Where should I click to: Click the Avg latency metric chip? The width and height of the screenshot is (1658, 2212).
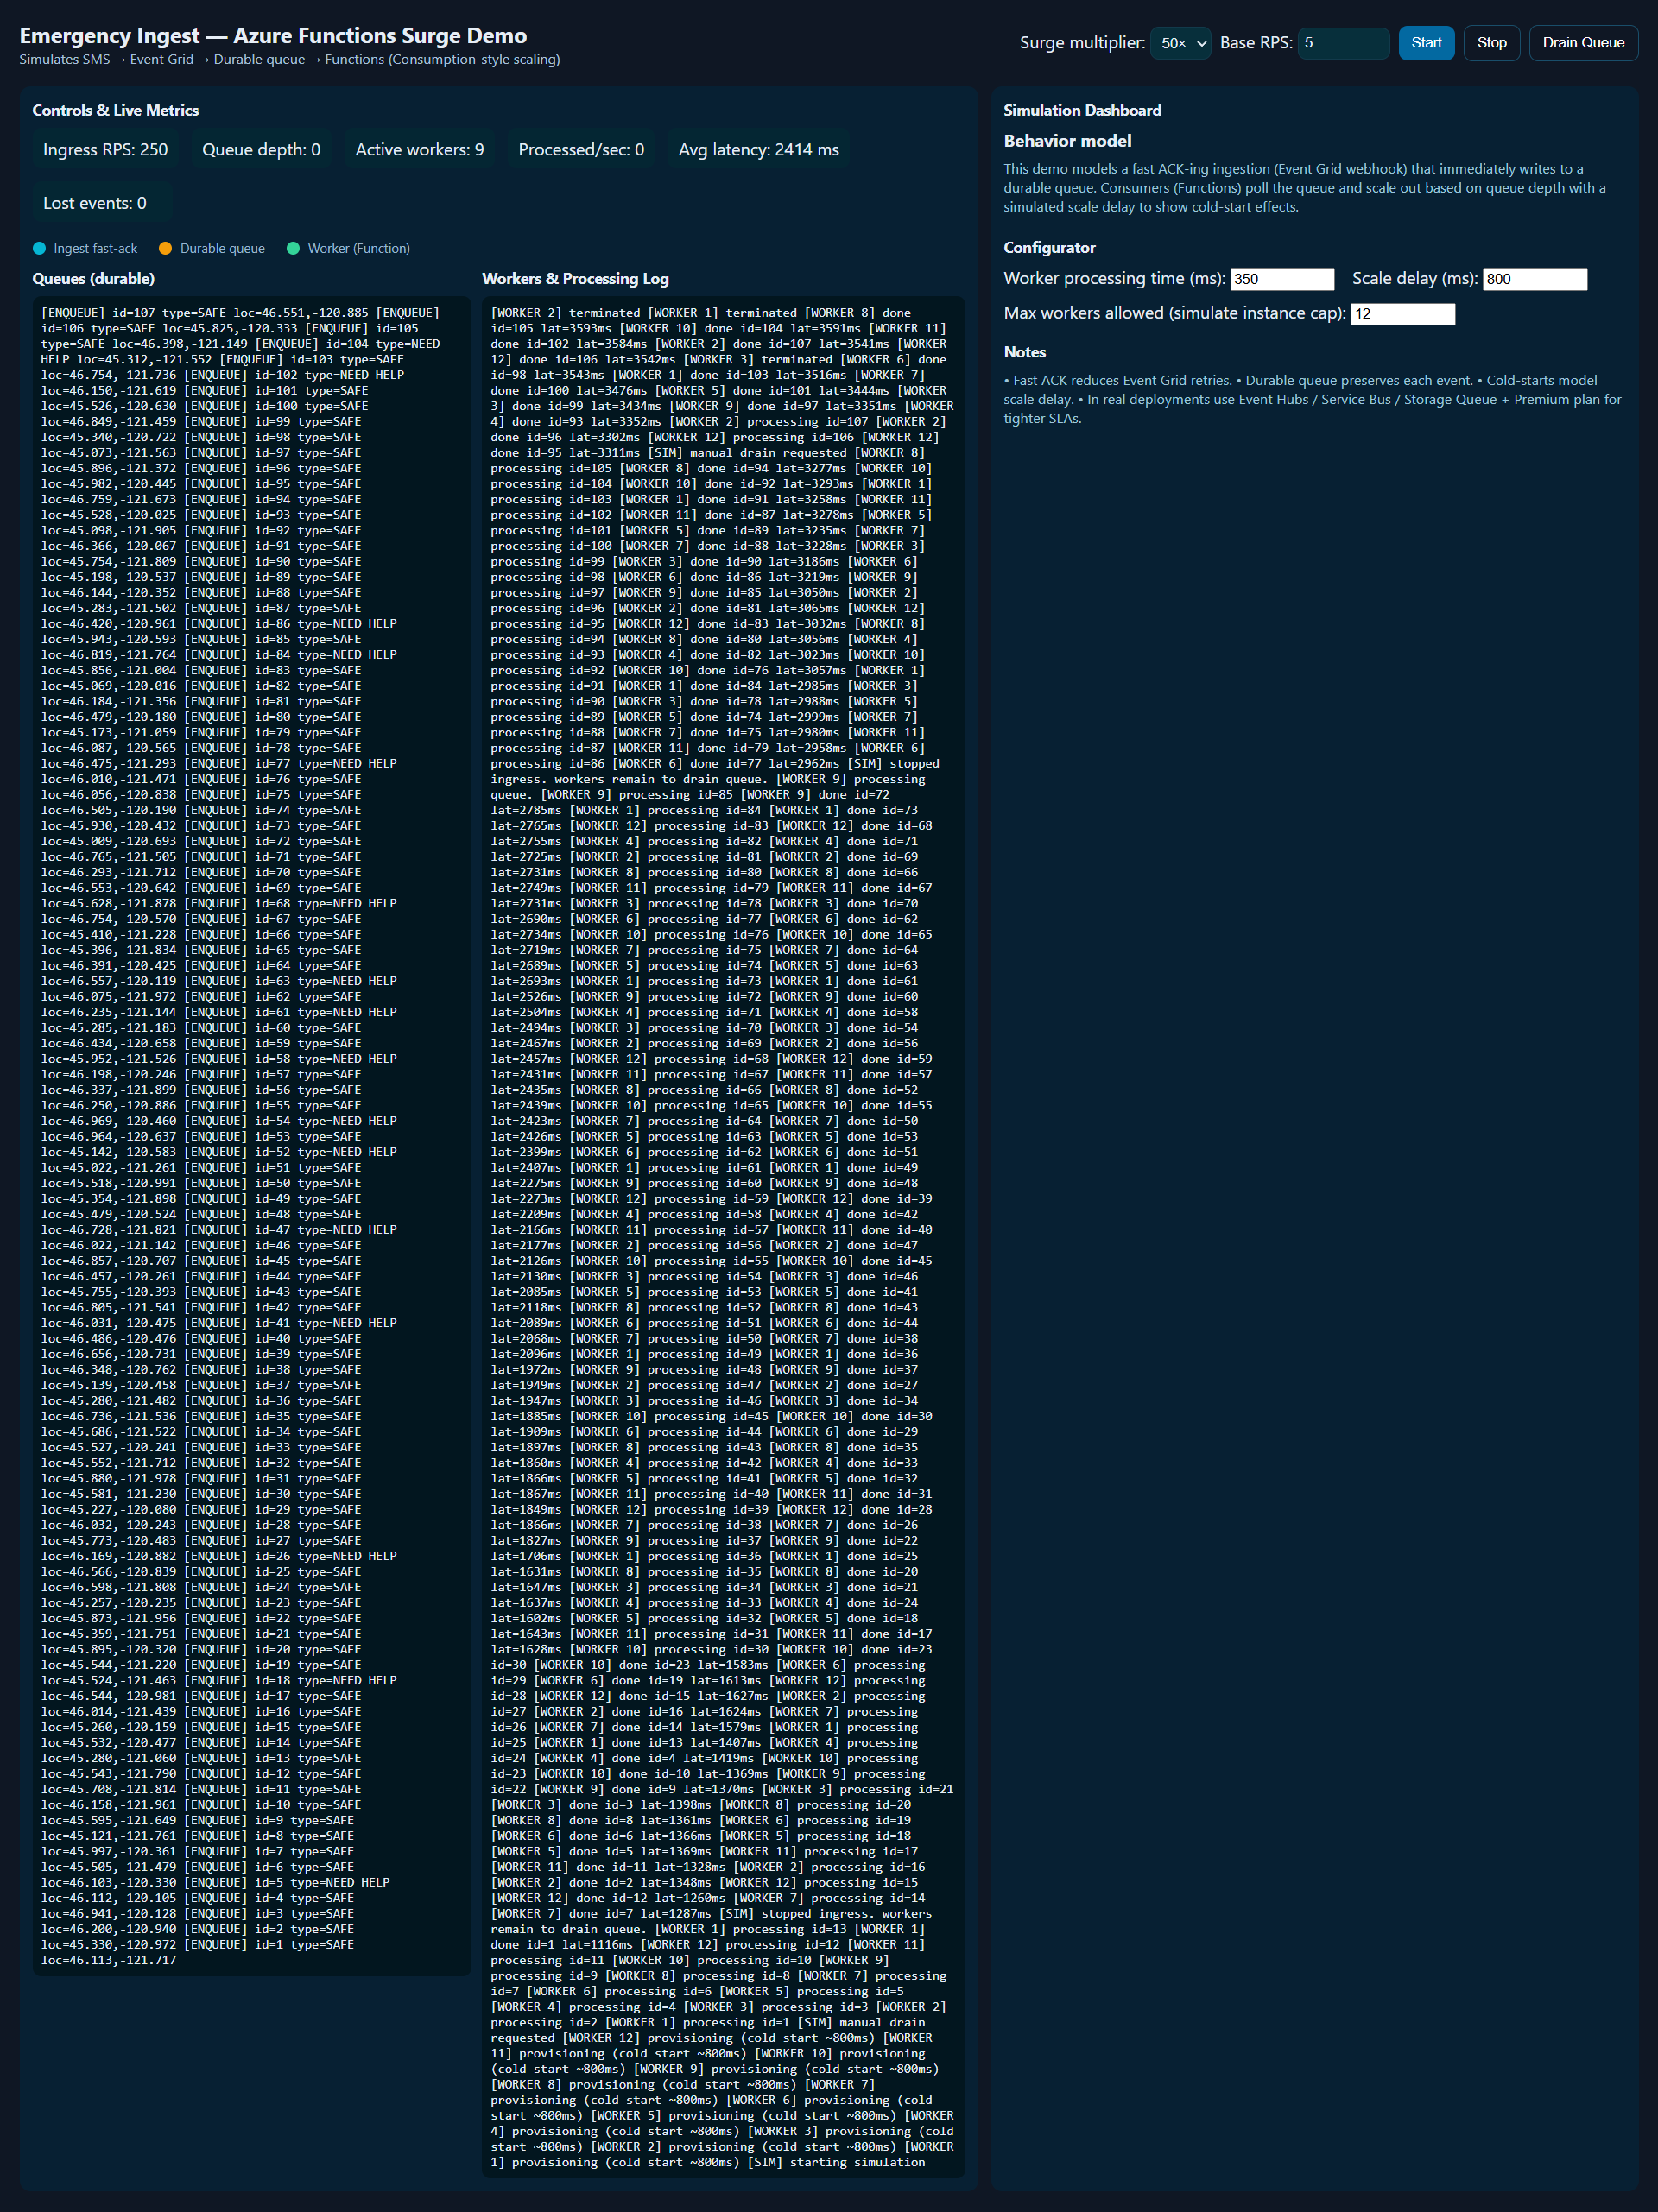758,150
